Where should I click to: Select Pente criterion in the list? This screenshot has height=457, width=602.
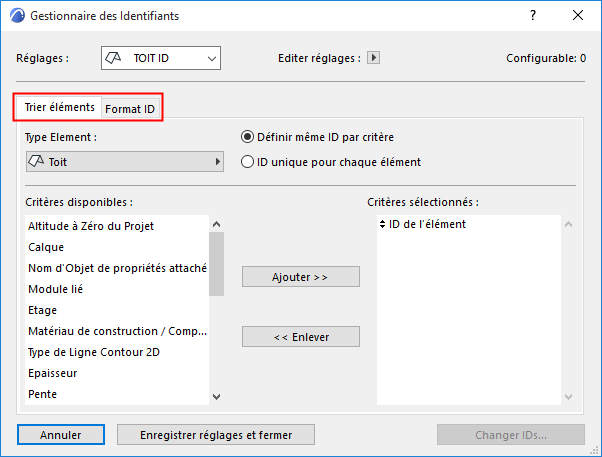pyautogui.click(x=43, y=394)
